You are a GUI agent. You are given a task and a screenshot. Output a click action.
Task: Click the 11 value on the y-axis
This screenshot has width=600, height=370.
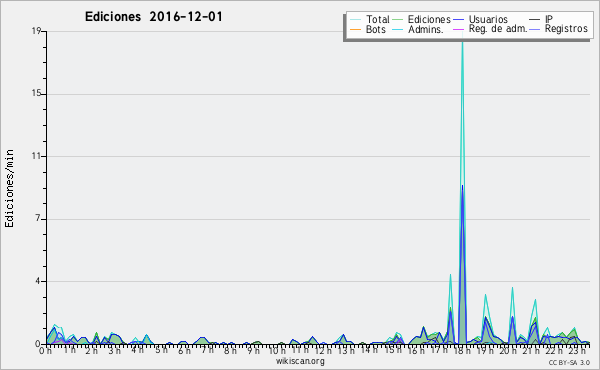click(36, 156)
